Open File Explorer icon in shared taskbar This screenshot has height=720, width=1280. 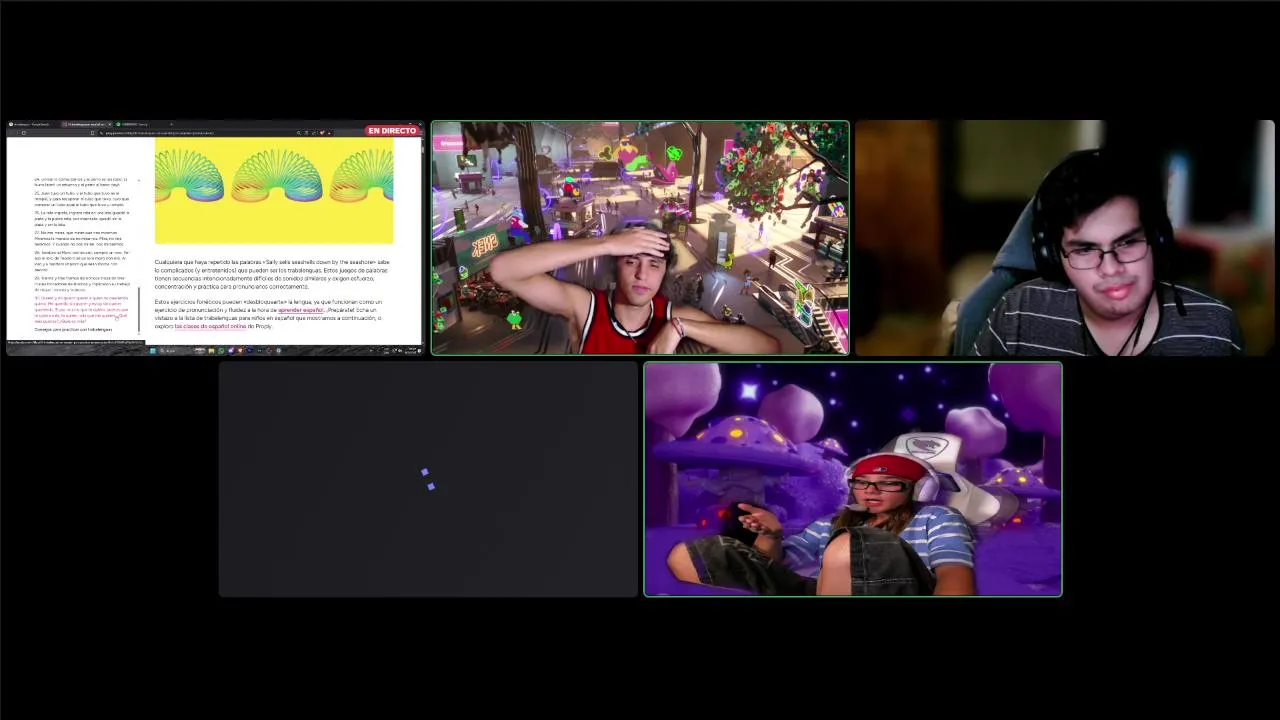tap(211, 350)
